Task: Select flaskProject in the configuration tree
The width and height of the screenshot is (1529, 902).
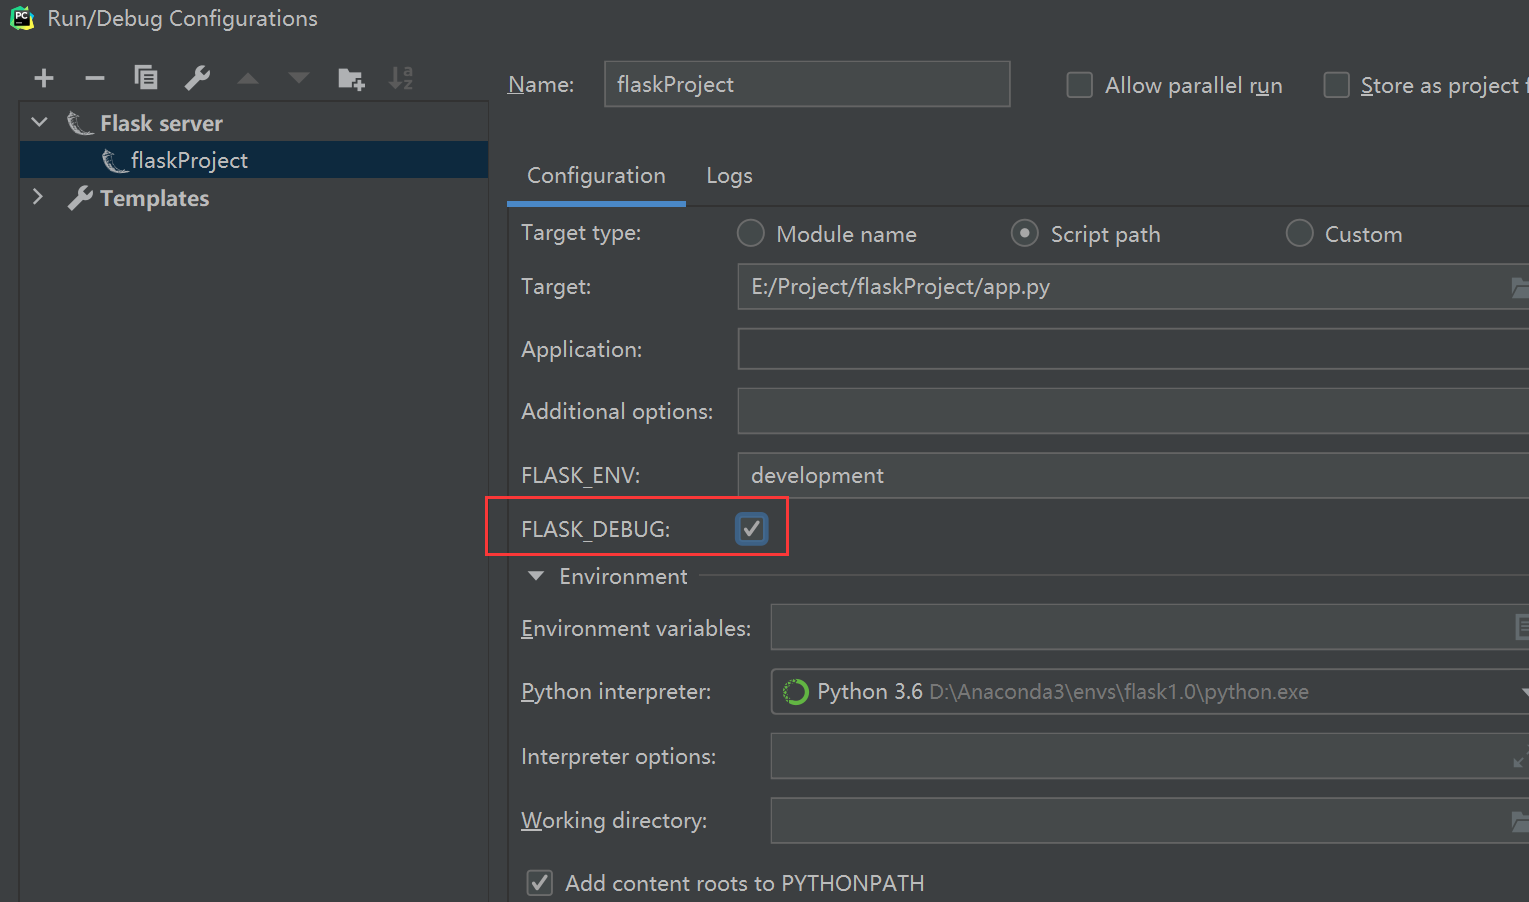Action: coord(189,160)
